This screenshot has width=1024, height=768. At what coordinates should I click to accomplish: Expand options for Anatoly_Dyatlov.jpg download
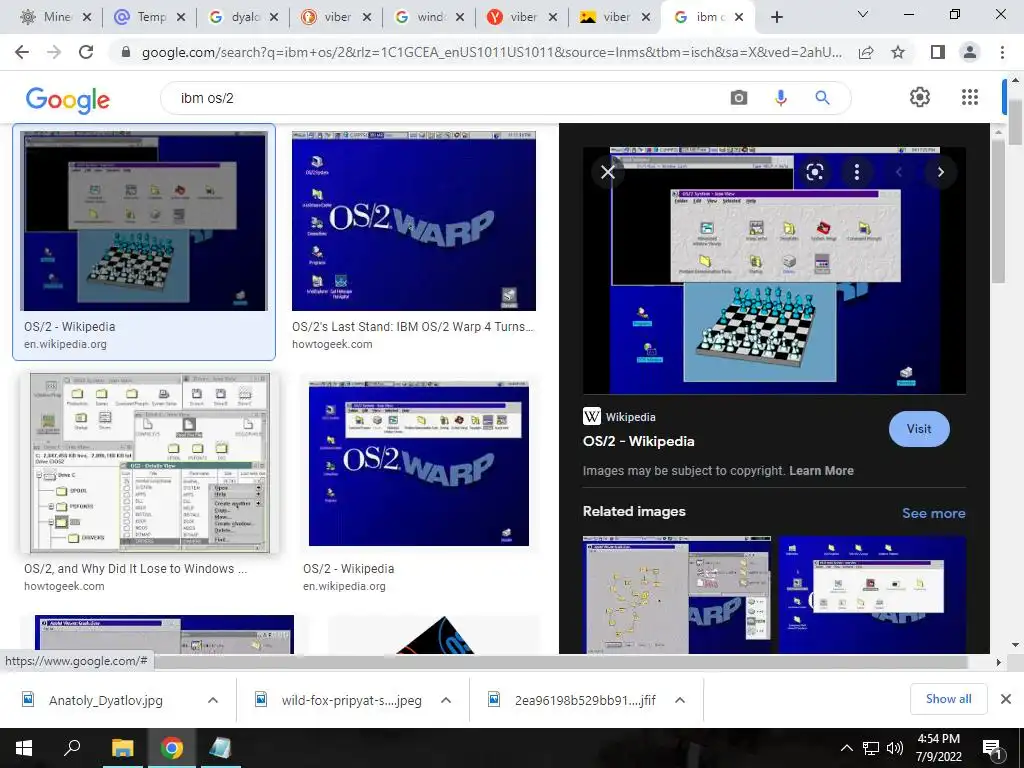click(213, 700)
